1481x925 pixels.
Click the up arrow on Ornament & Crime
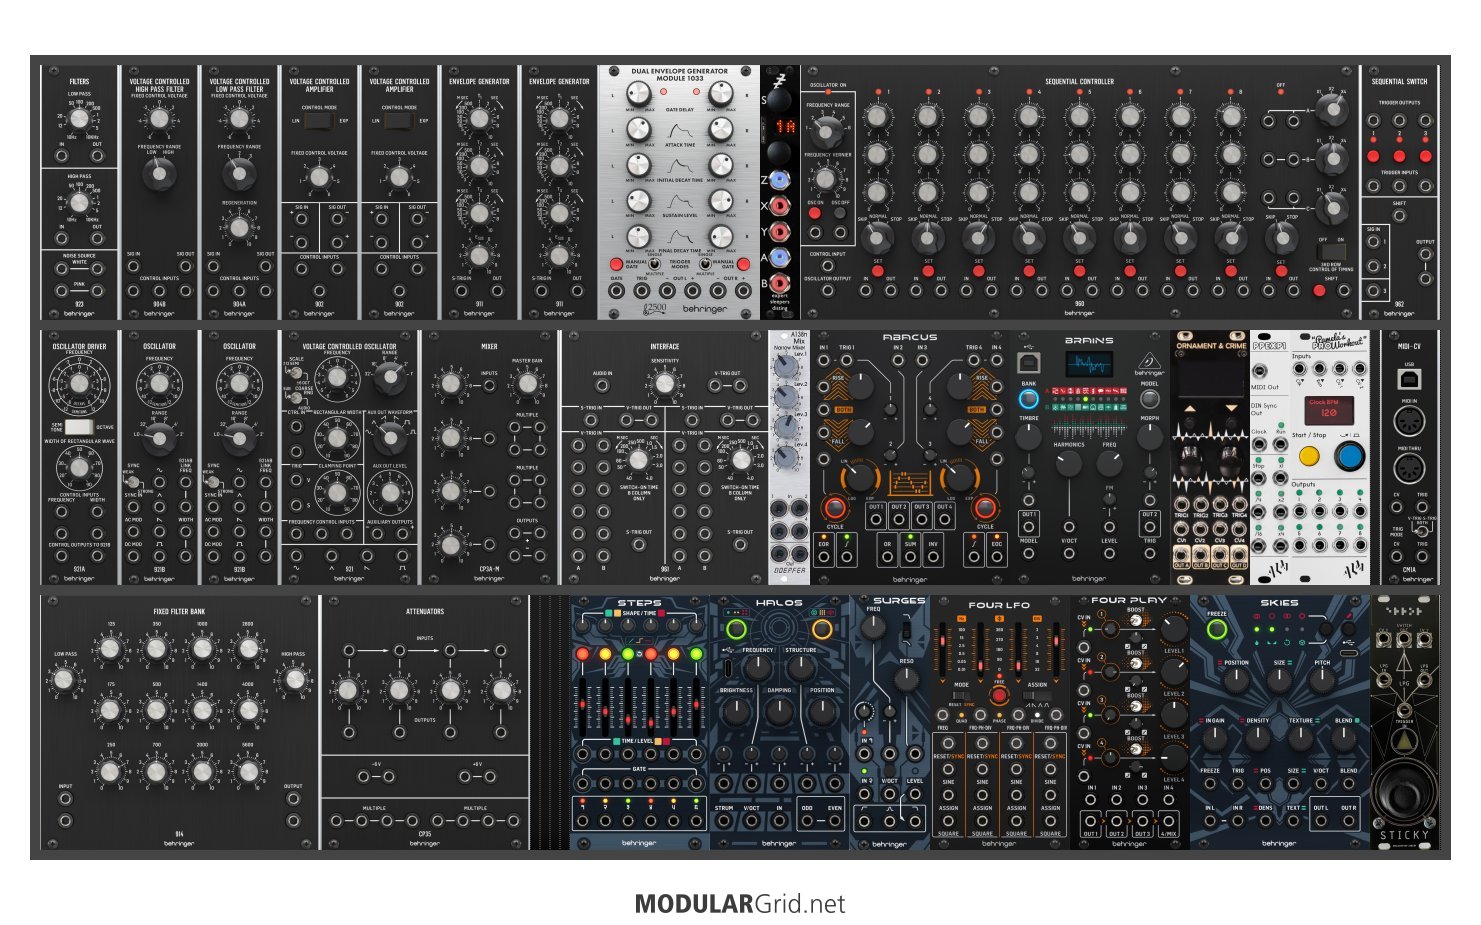click(x=1189, y=410)
